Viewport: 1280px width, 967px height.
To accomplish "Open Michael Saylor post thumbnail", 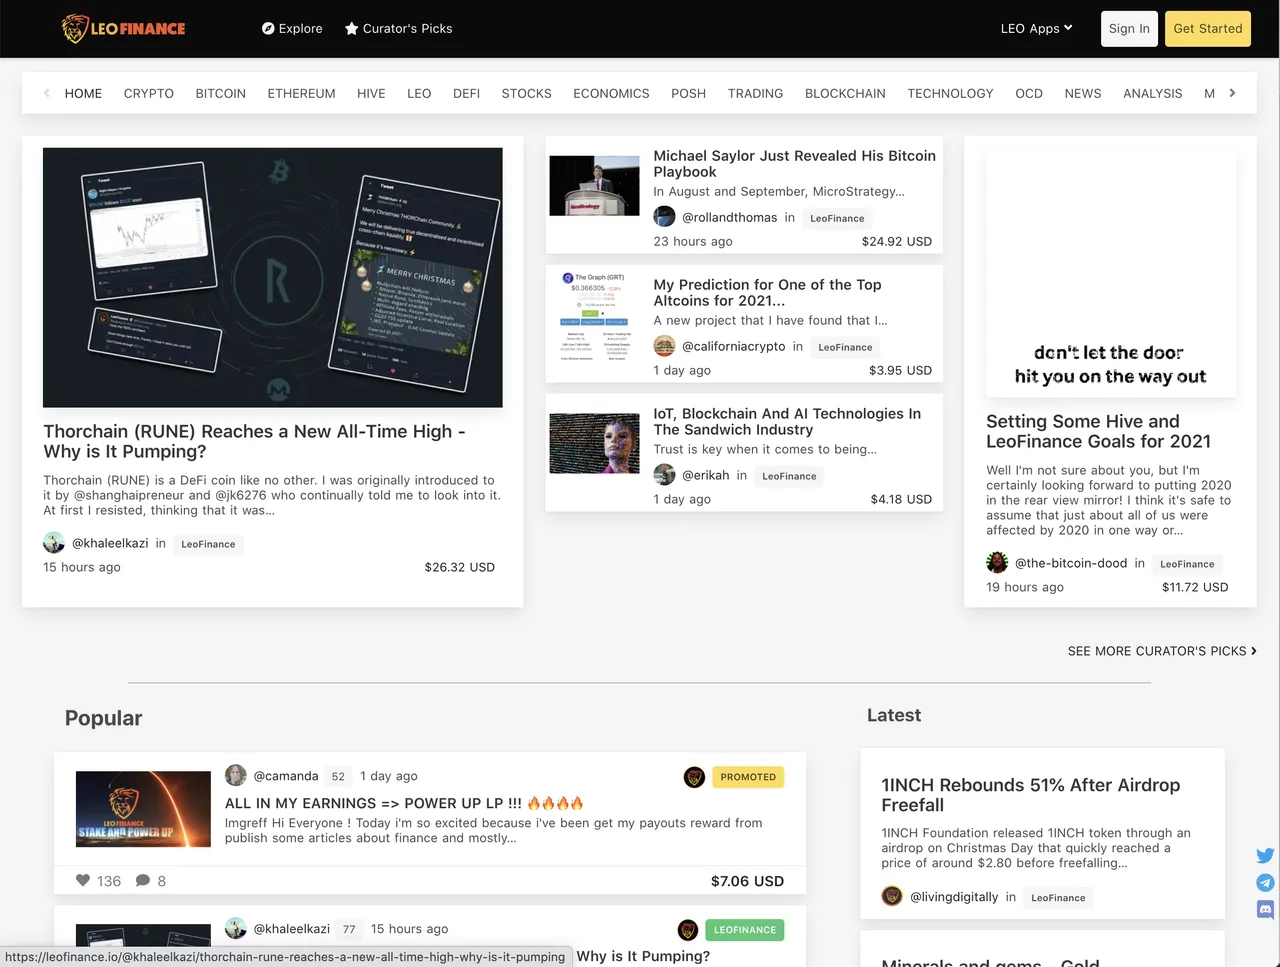I will coord(594,186).
